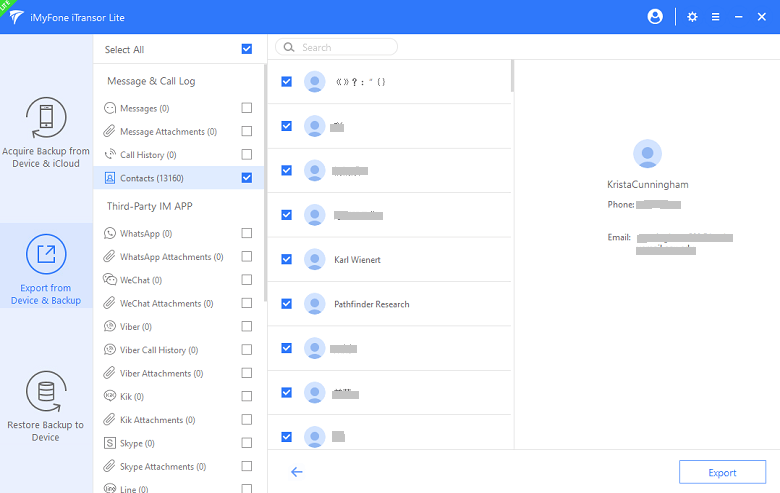Click the user account icon in title bar

(x=656, y=17)
